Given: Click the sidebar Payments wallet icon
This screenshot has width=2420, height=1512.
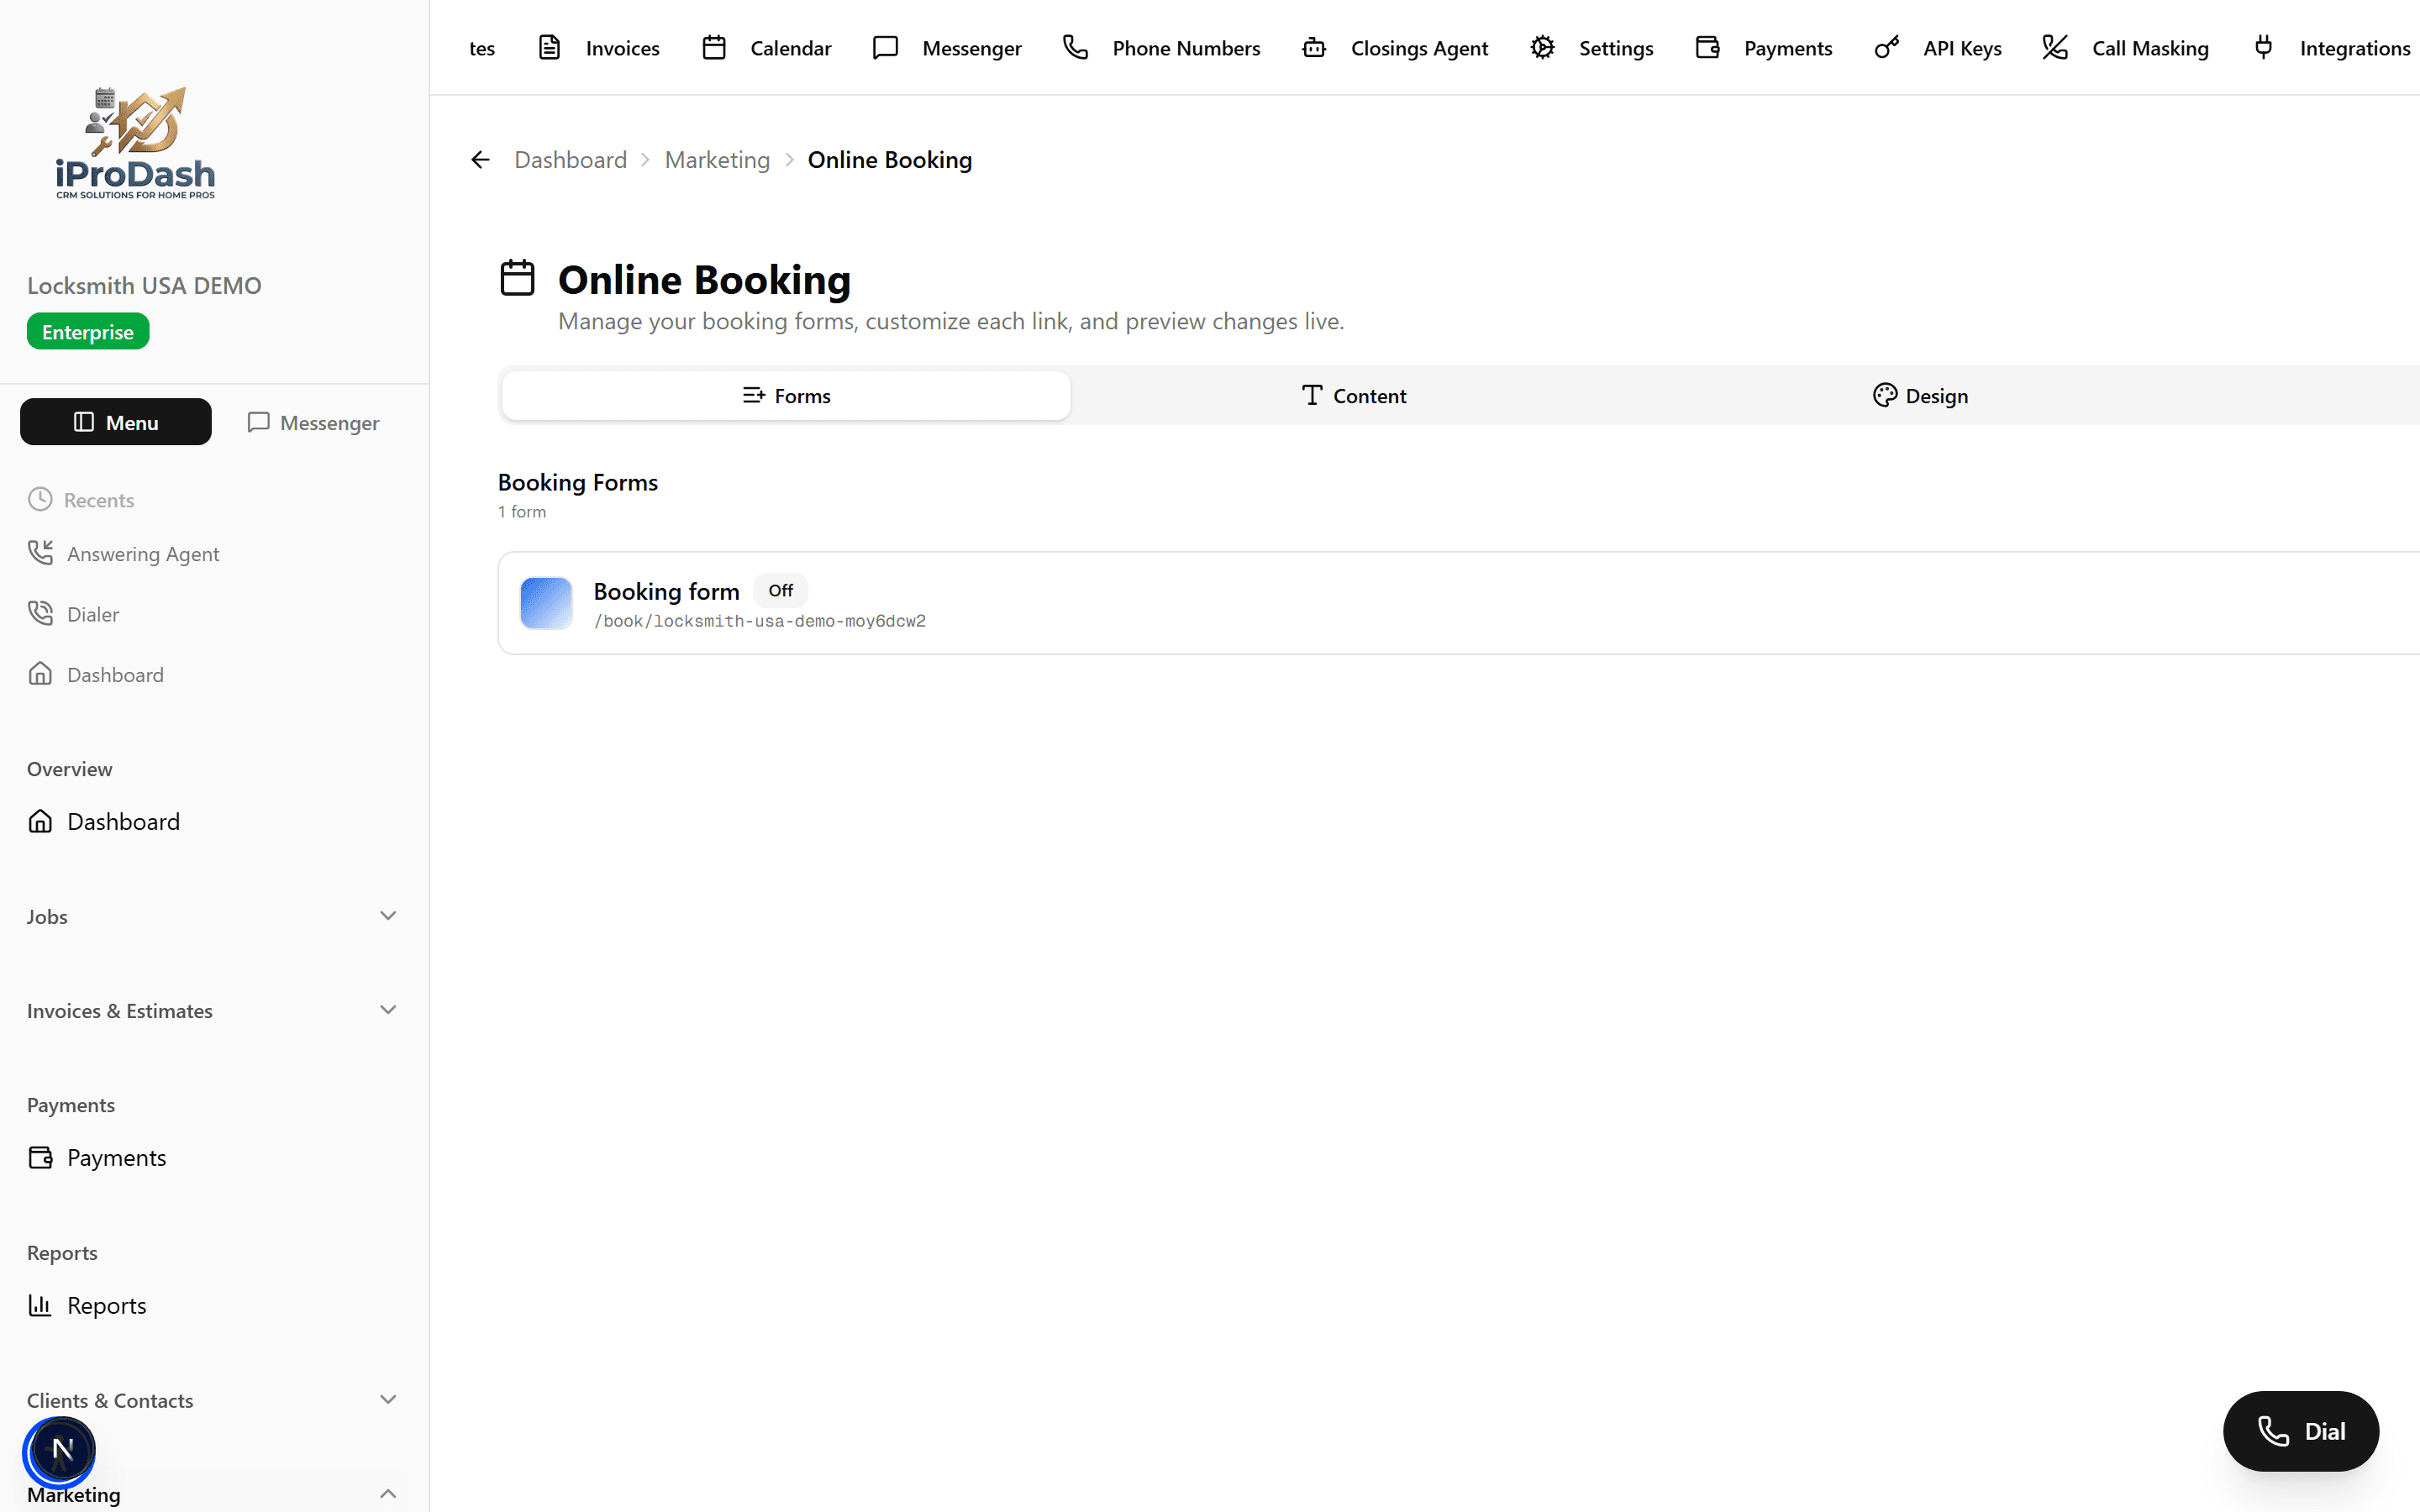Looking at the screenshot, I should click(40, 1157).
